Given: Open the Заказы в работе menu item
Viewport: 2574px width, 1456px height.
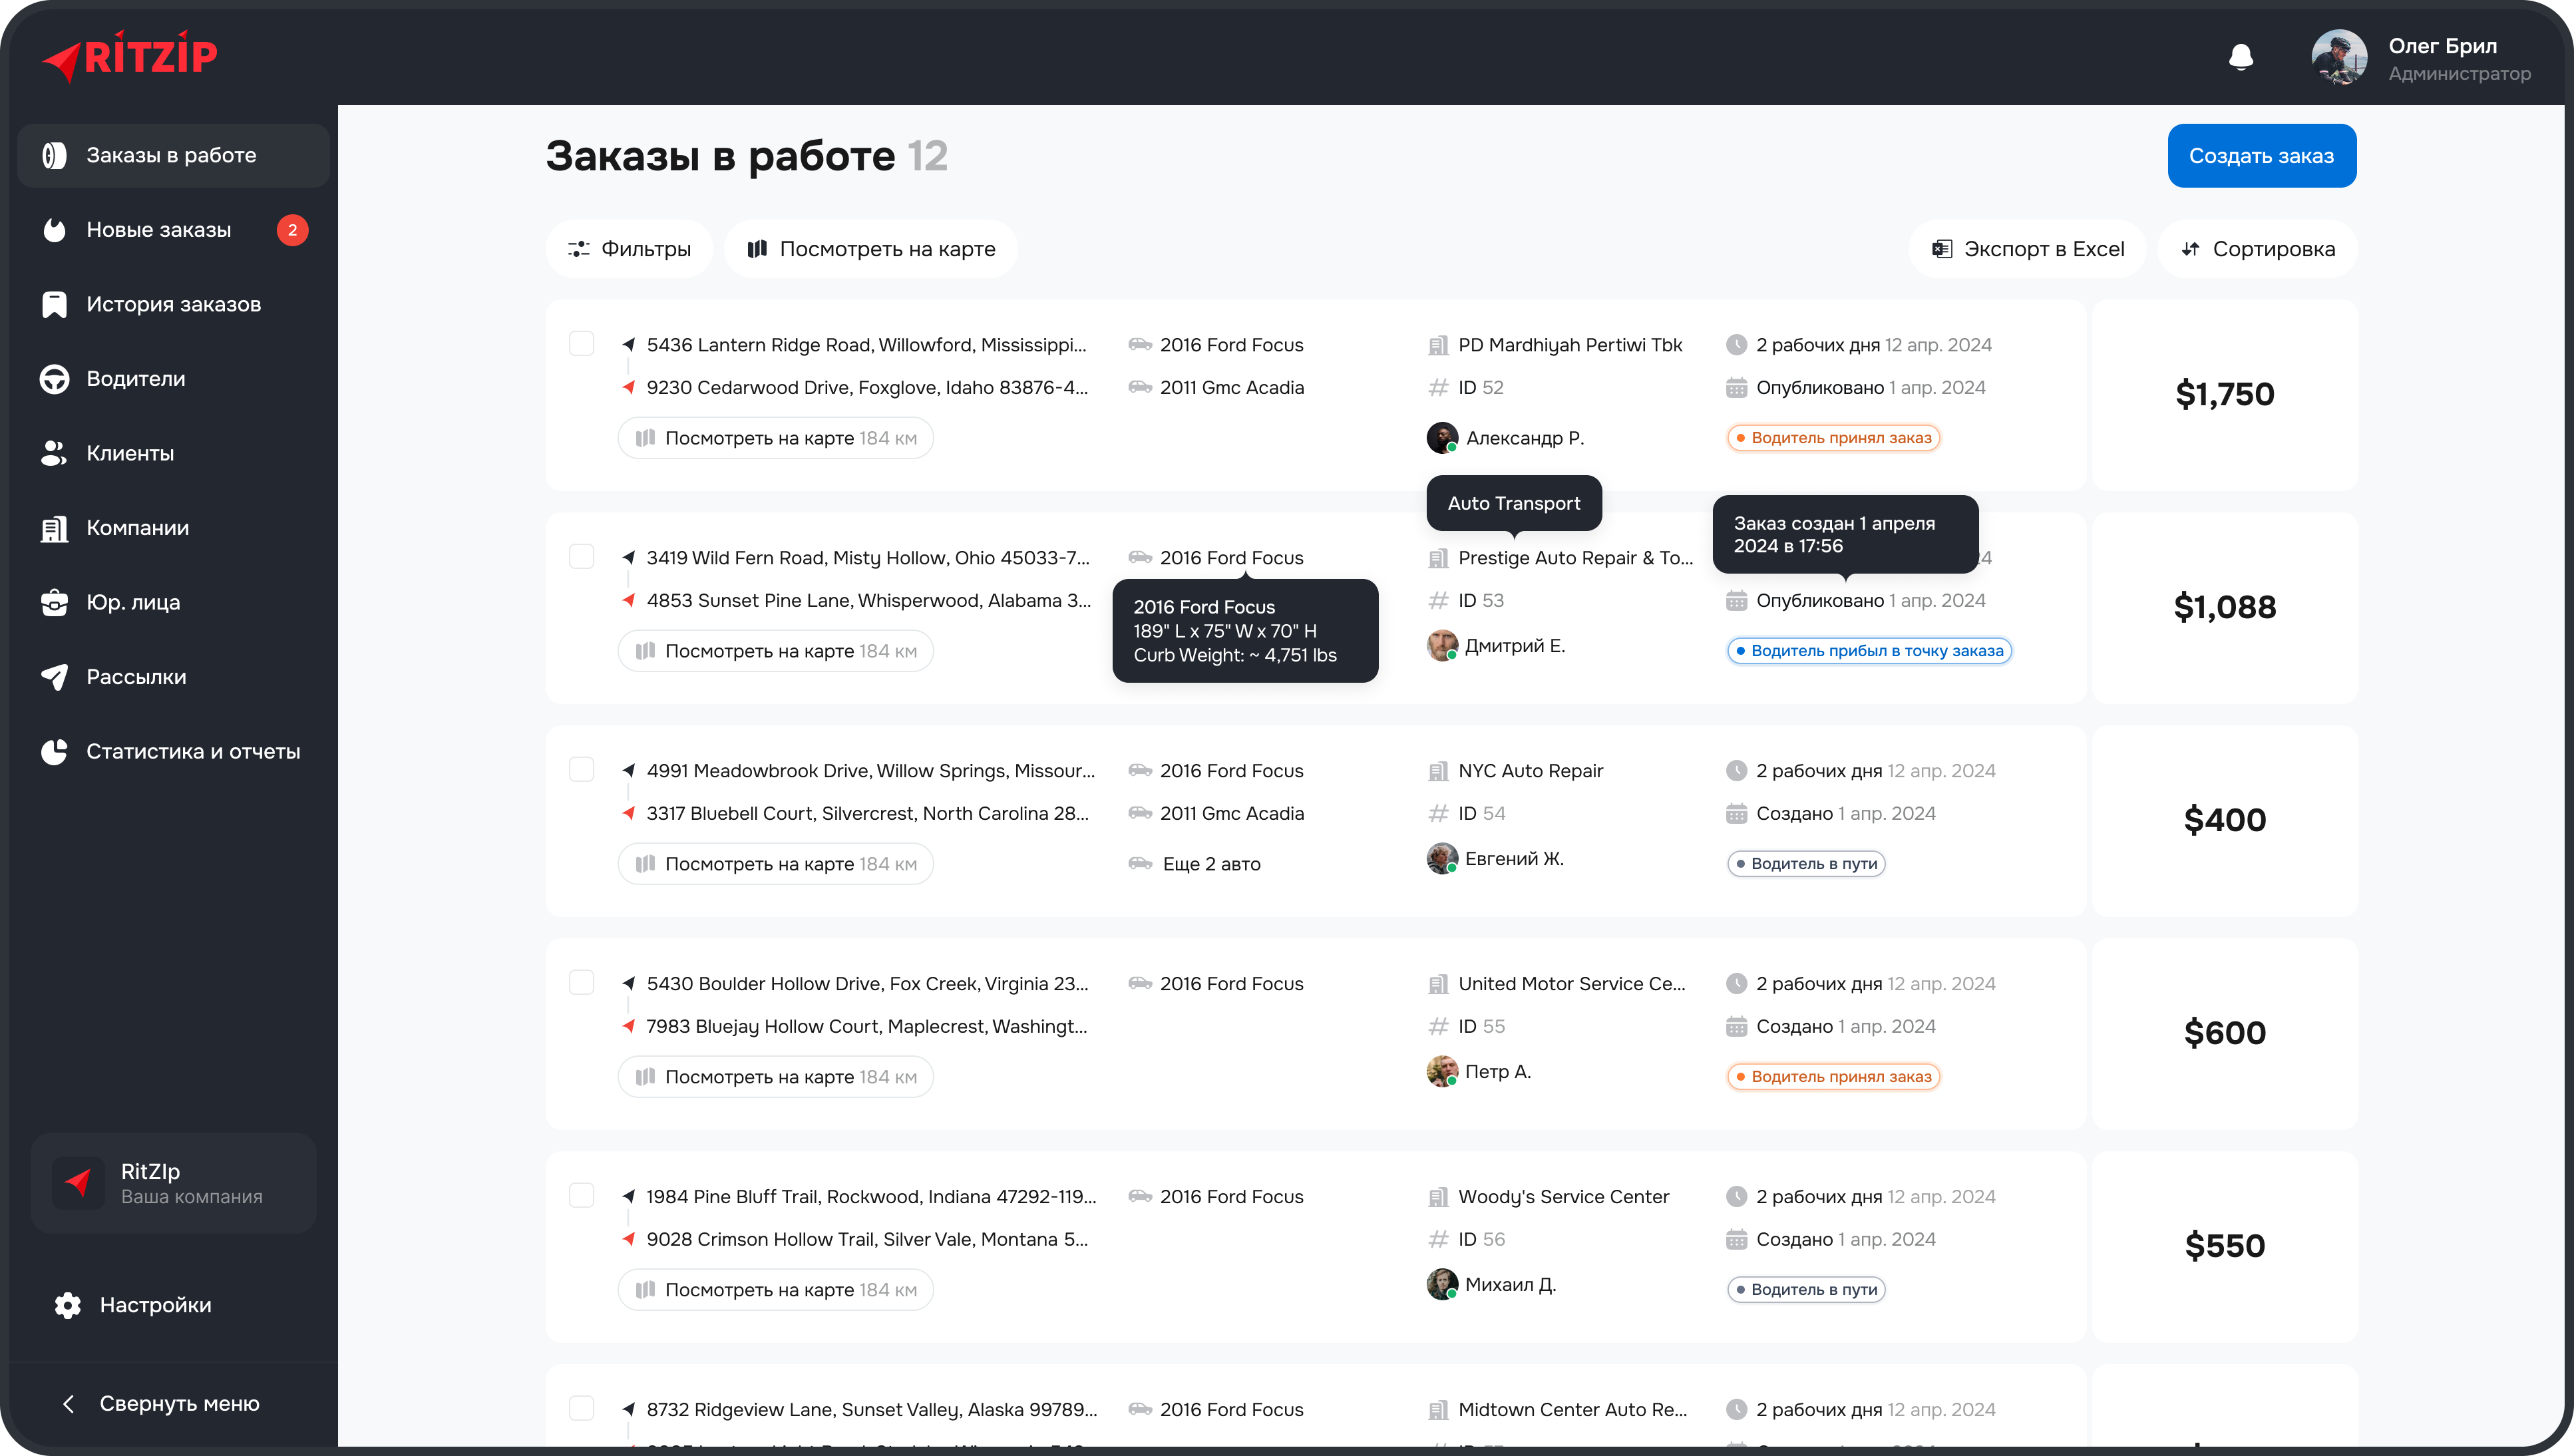Looking at the screenshot, I should tap(173, 155).
